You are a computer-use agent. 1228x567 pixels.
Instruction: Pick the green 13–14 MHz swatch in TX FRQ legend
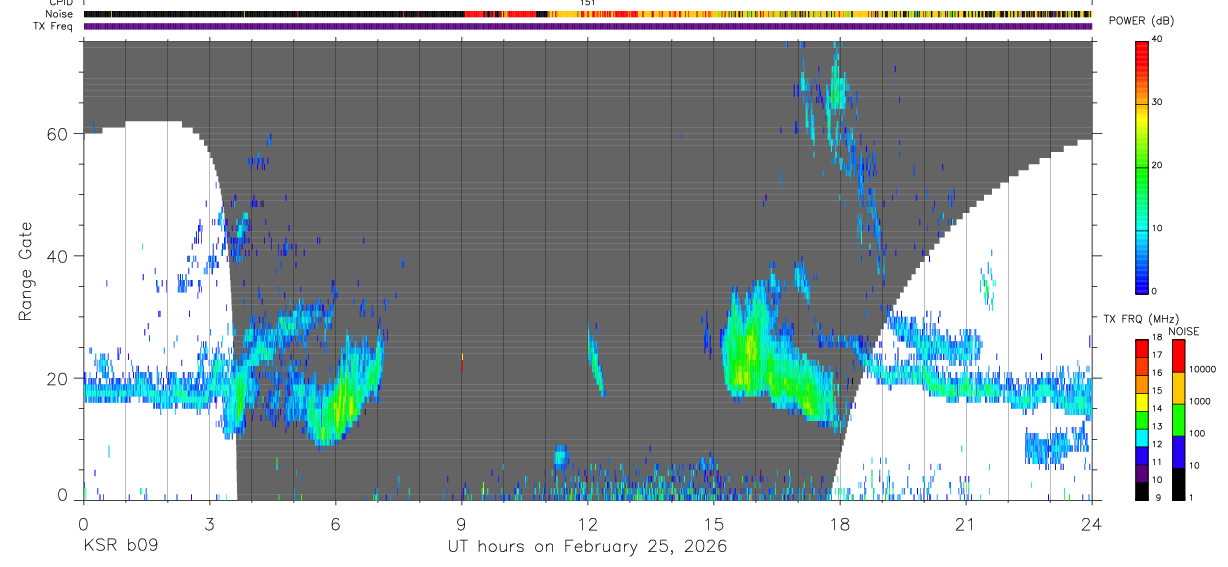(x=1141, y=419)
